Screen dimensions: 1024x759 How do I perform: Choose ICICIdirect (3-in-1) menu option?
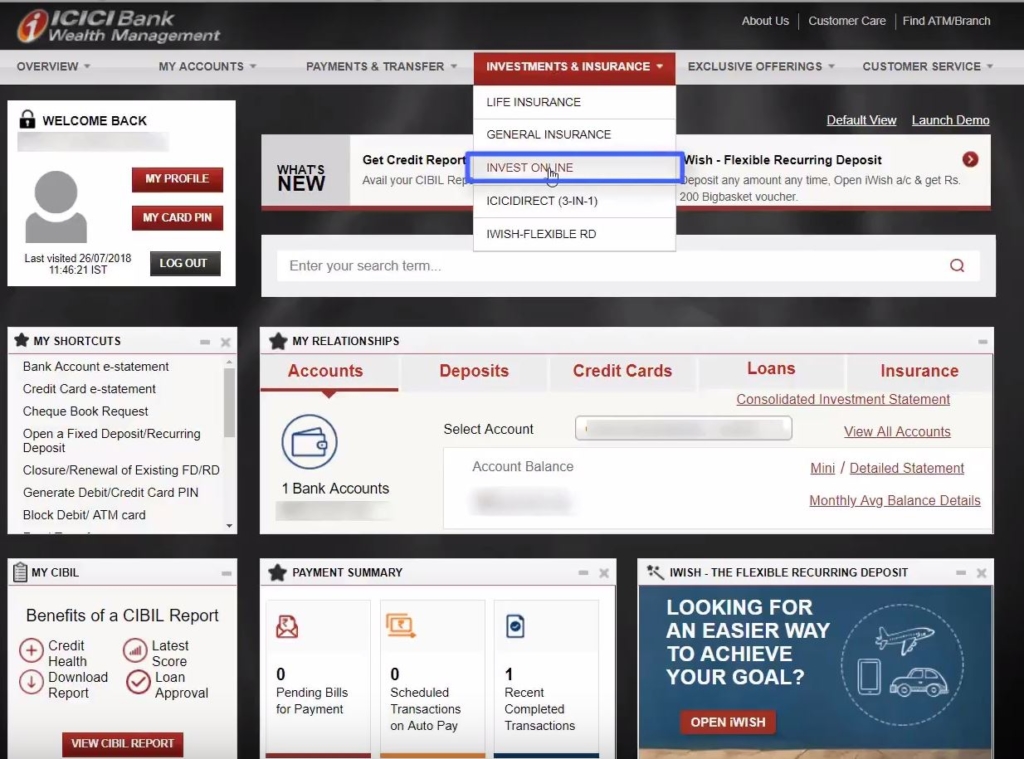574,201
